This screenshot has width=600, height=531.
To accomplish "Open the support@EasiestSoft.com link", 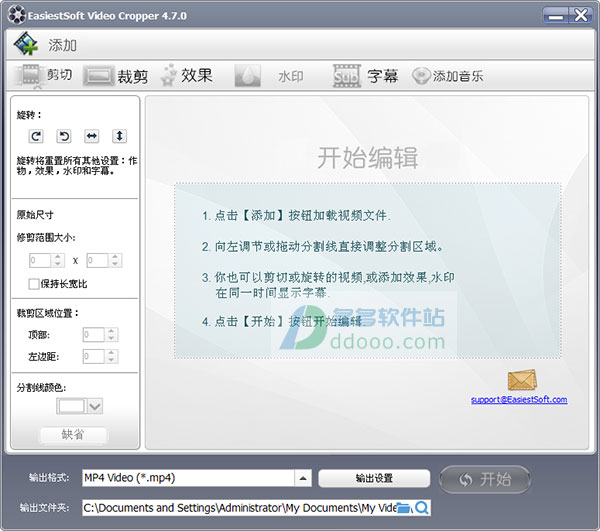I will 519,400.
